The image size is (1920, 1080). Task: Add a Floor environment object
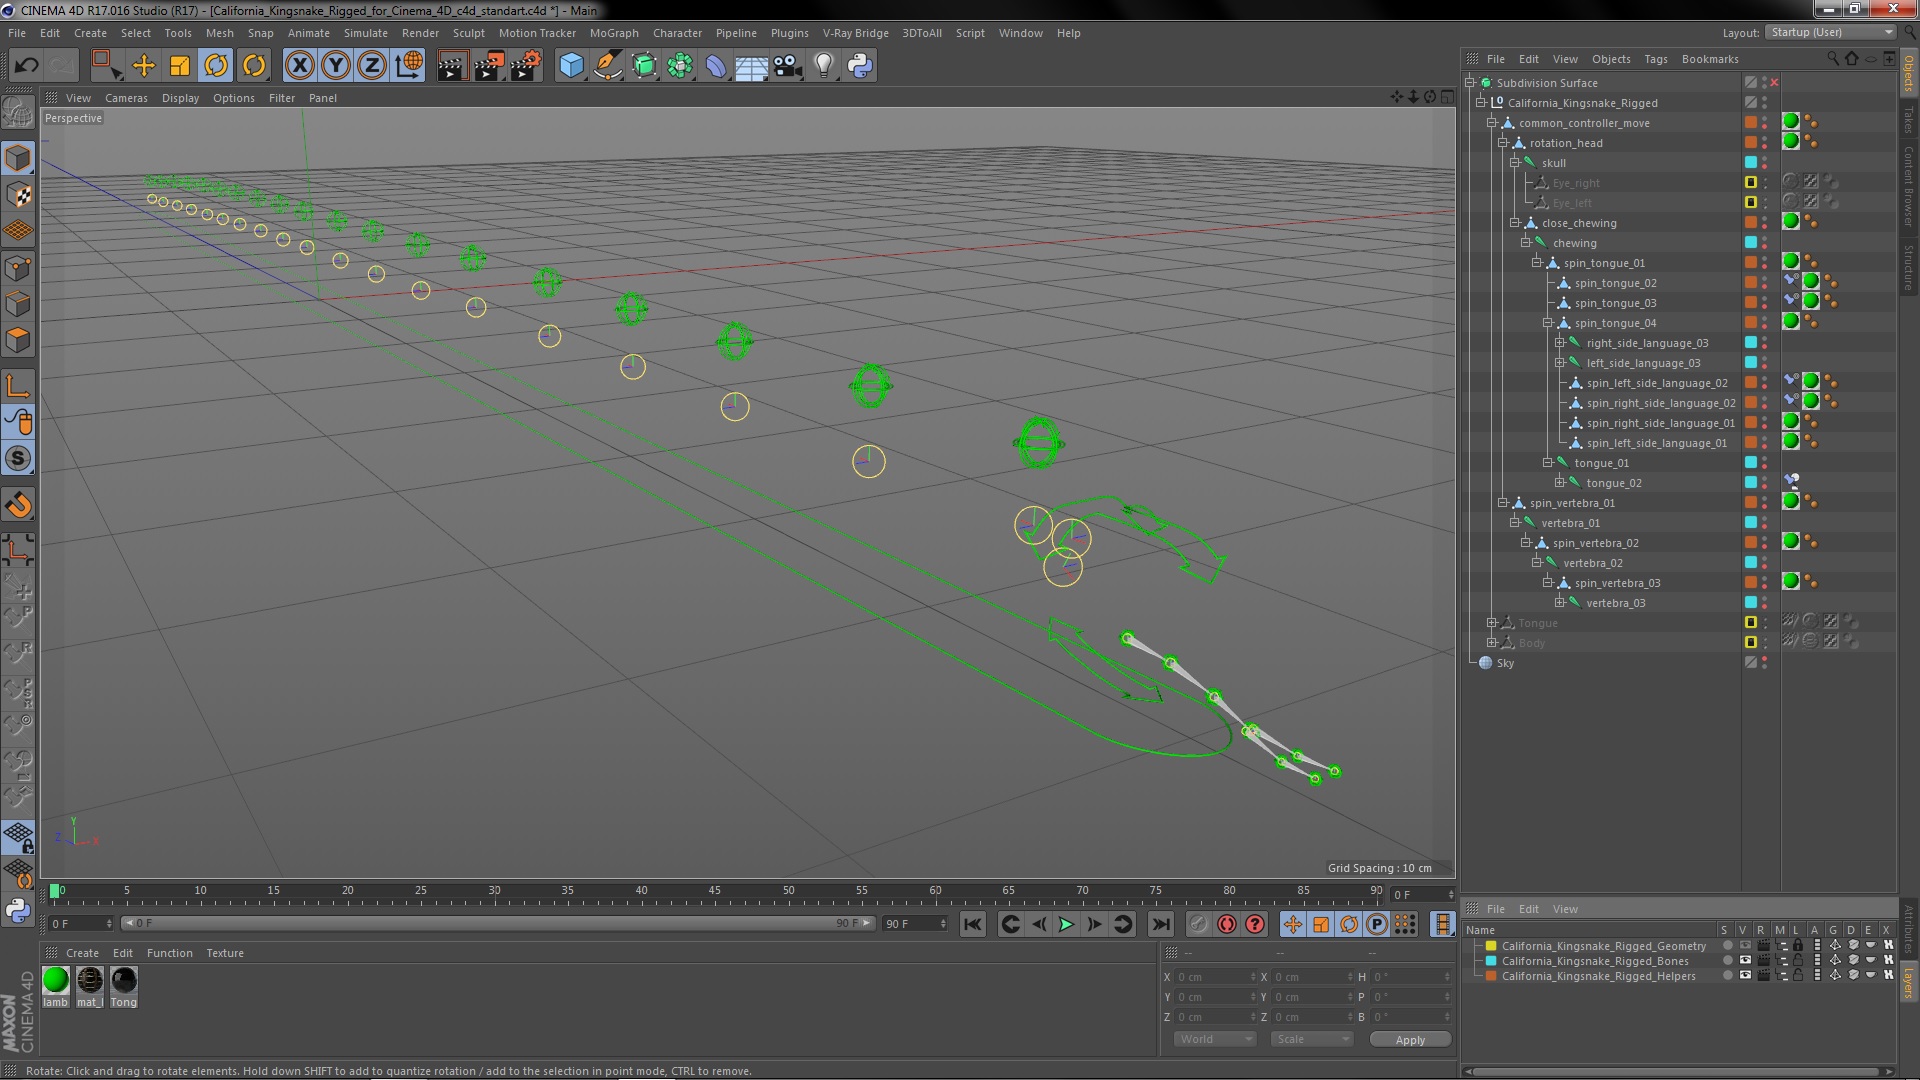(751, 66)
